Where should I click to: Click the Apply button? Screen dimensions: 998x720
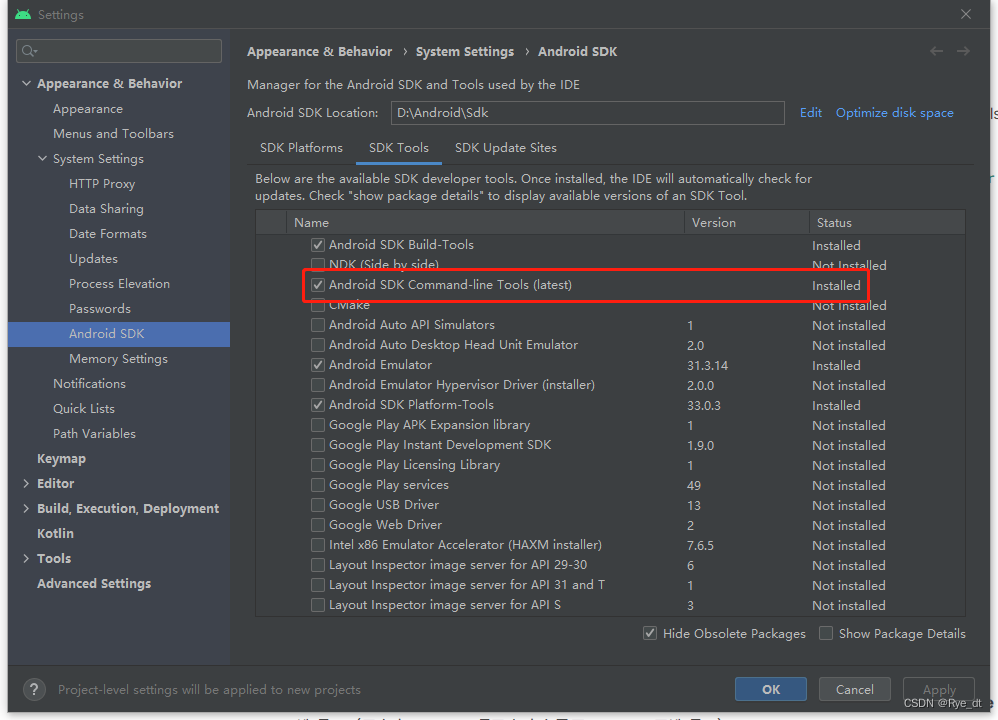tap(939, 689)
